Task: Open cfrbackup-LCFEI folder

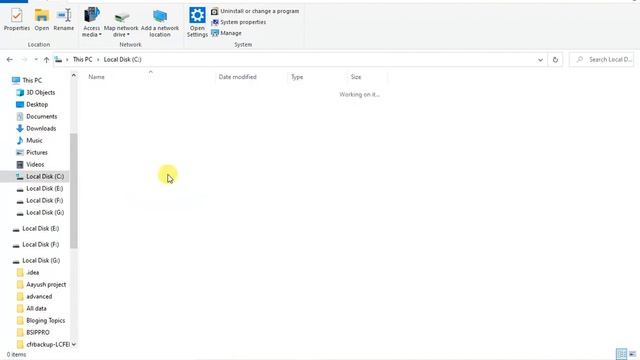Action: (x=48, y=344)
